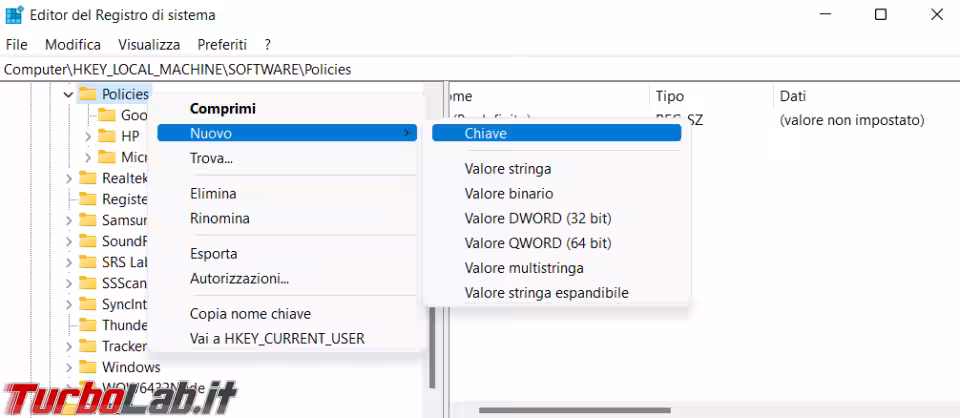
Task: Select the SRS Labs folder icon
Action: coord(88,262)
